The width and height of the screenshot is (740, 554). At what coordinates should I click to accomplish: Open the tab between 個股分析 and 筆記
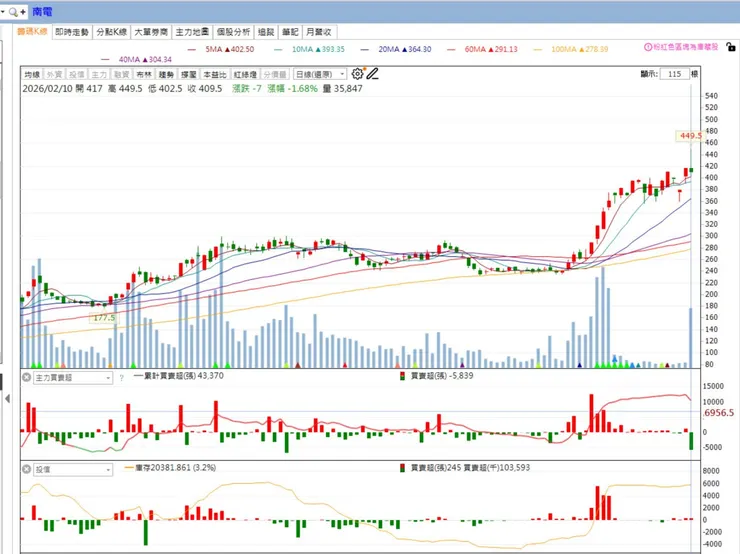pos(266,32)
